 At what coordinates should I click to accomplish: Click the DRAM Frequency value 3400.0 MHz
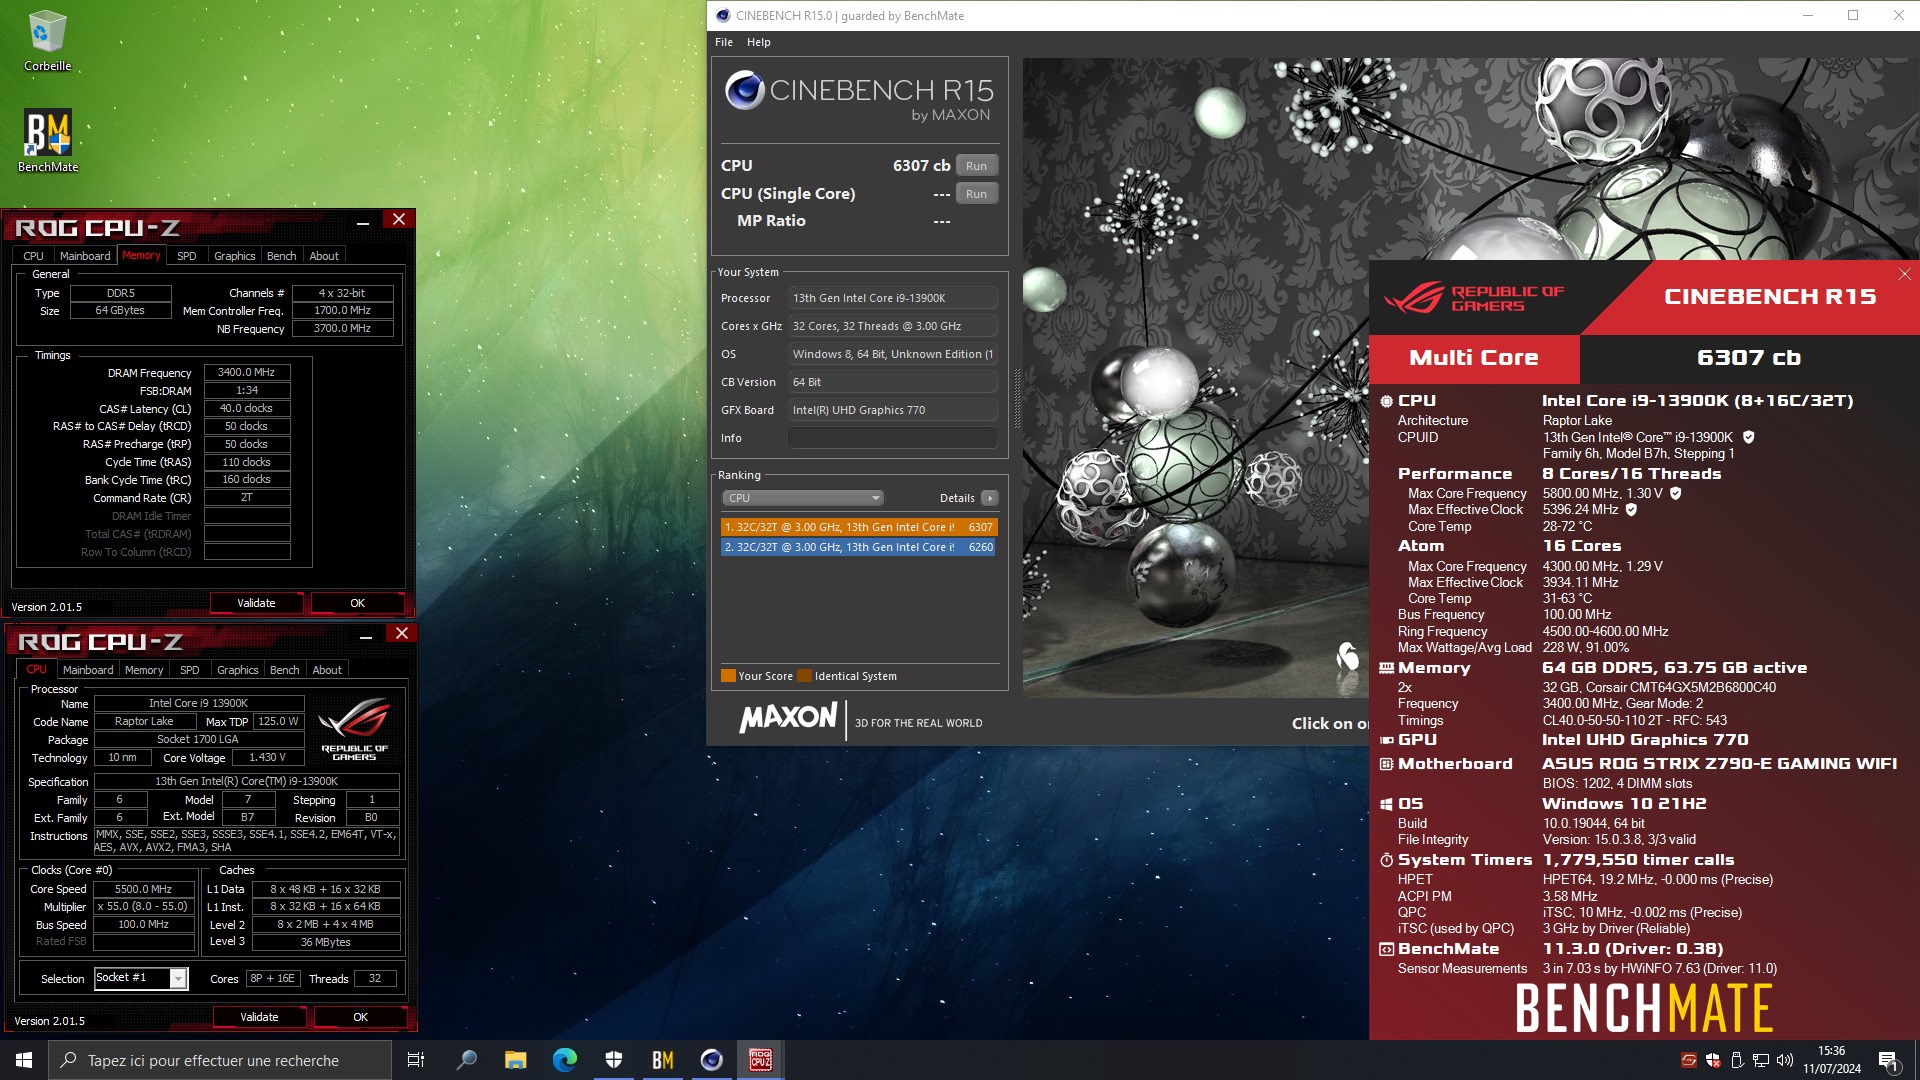[x=247, y=372]
